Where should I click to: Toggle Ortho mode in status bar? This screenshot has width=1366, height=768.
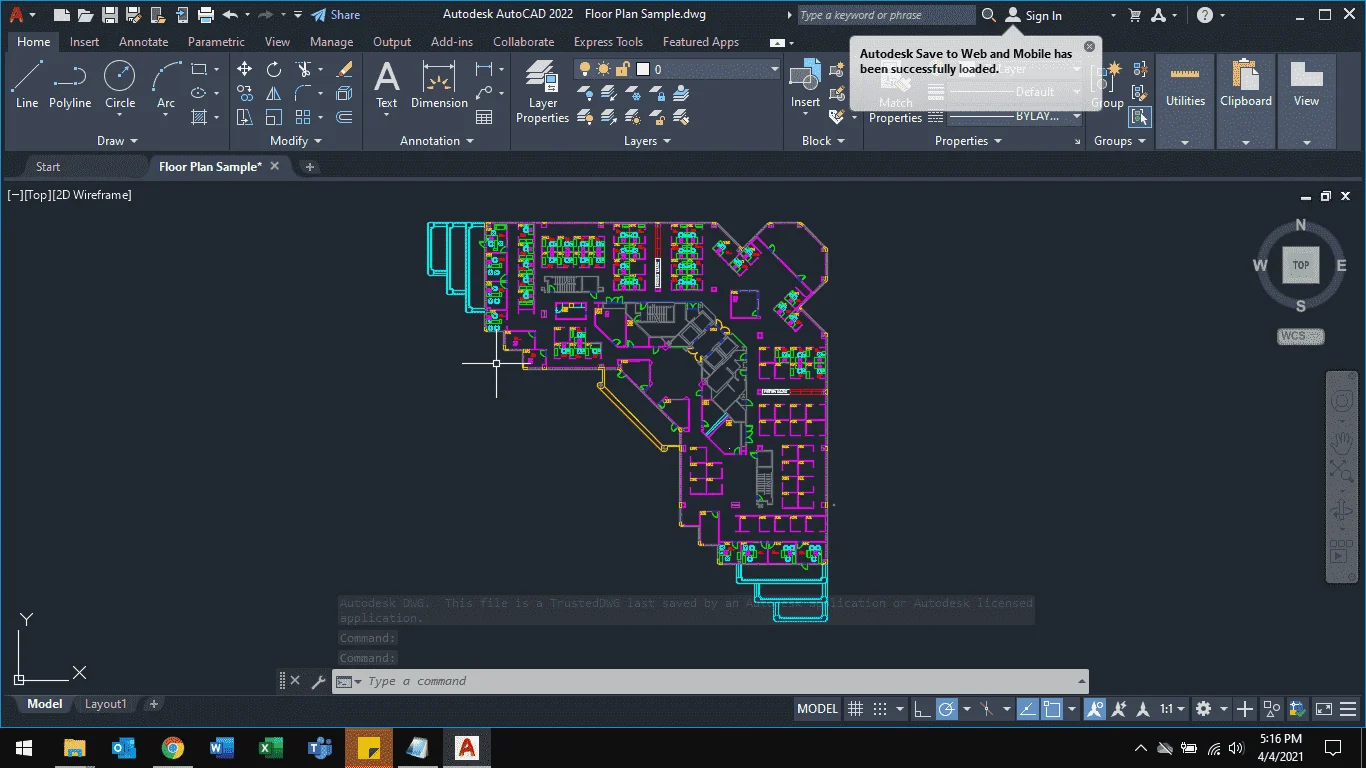[922, 709]
